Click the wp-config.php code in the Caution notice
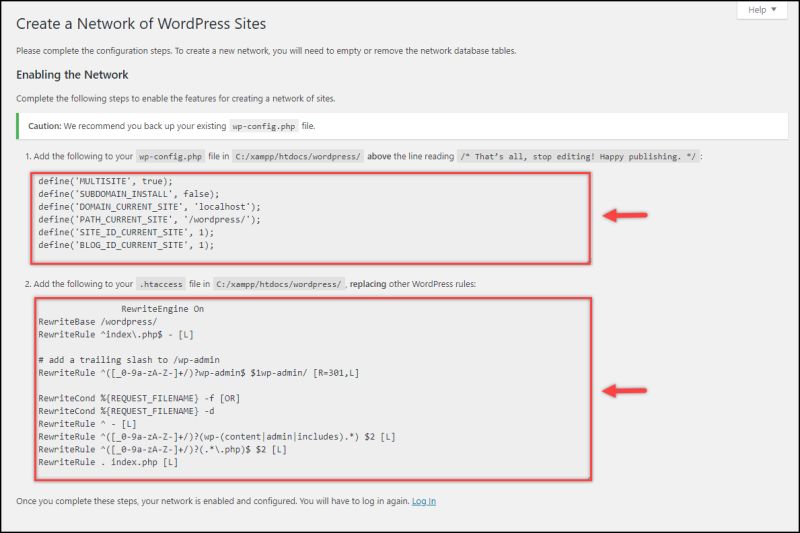800x533 pixels. pyautogui.click(x=264, y=126)
